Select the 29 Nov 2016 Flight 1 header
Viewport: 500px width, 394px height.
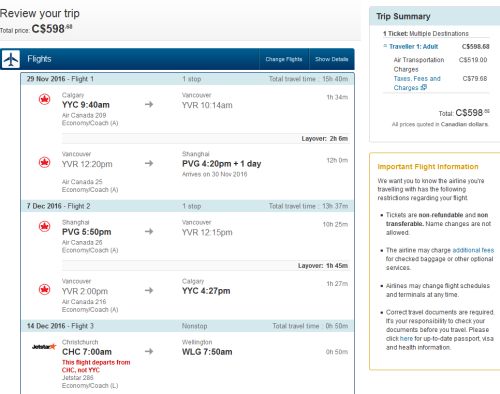pyautogui.click(x=187, y=79)
